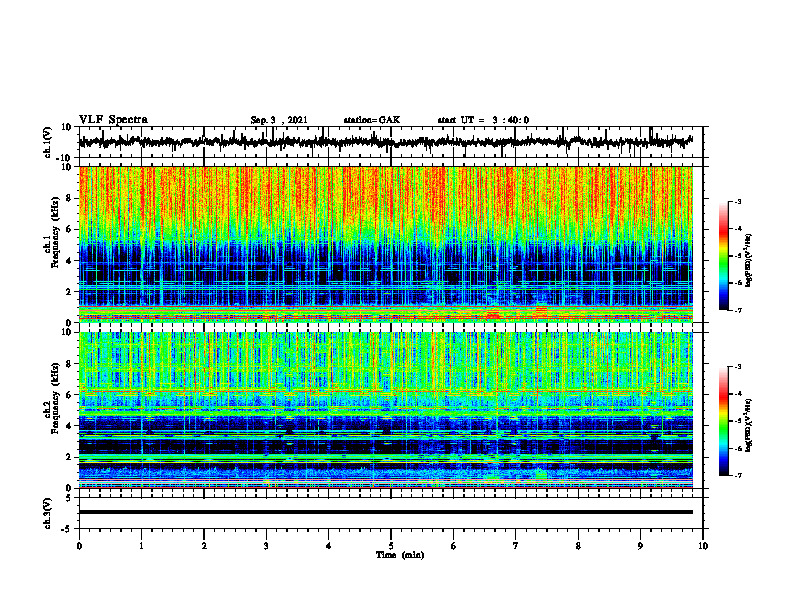
Task: Click the "-3" label on lower colorbar
Action: point(738,367)
